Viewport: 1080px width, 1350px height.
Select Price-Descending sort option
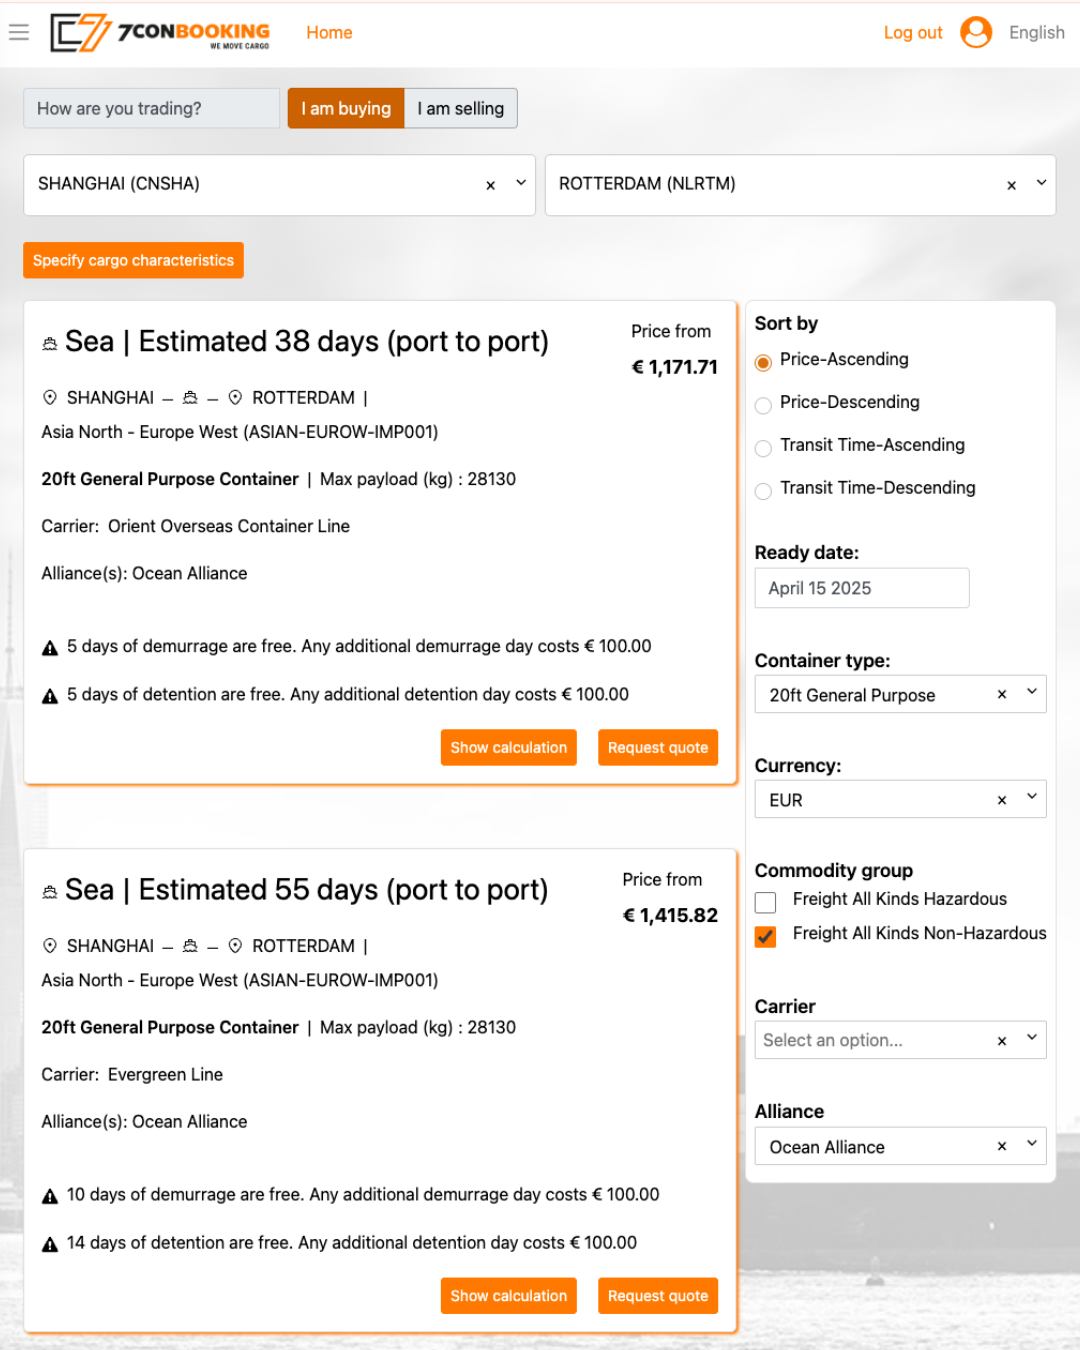[763, 405]
